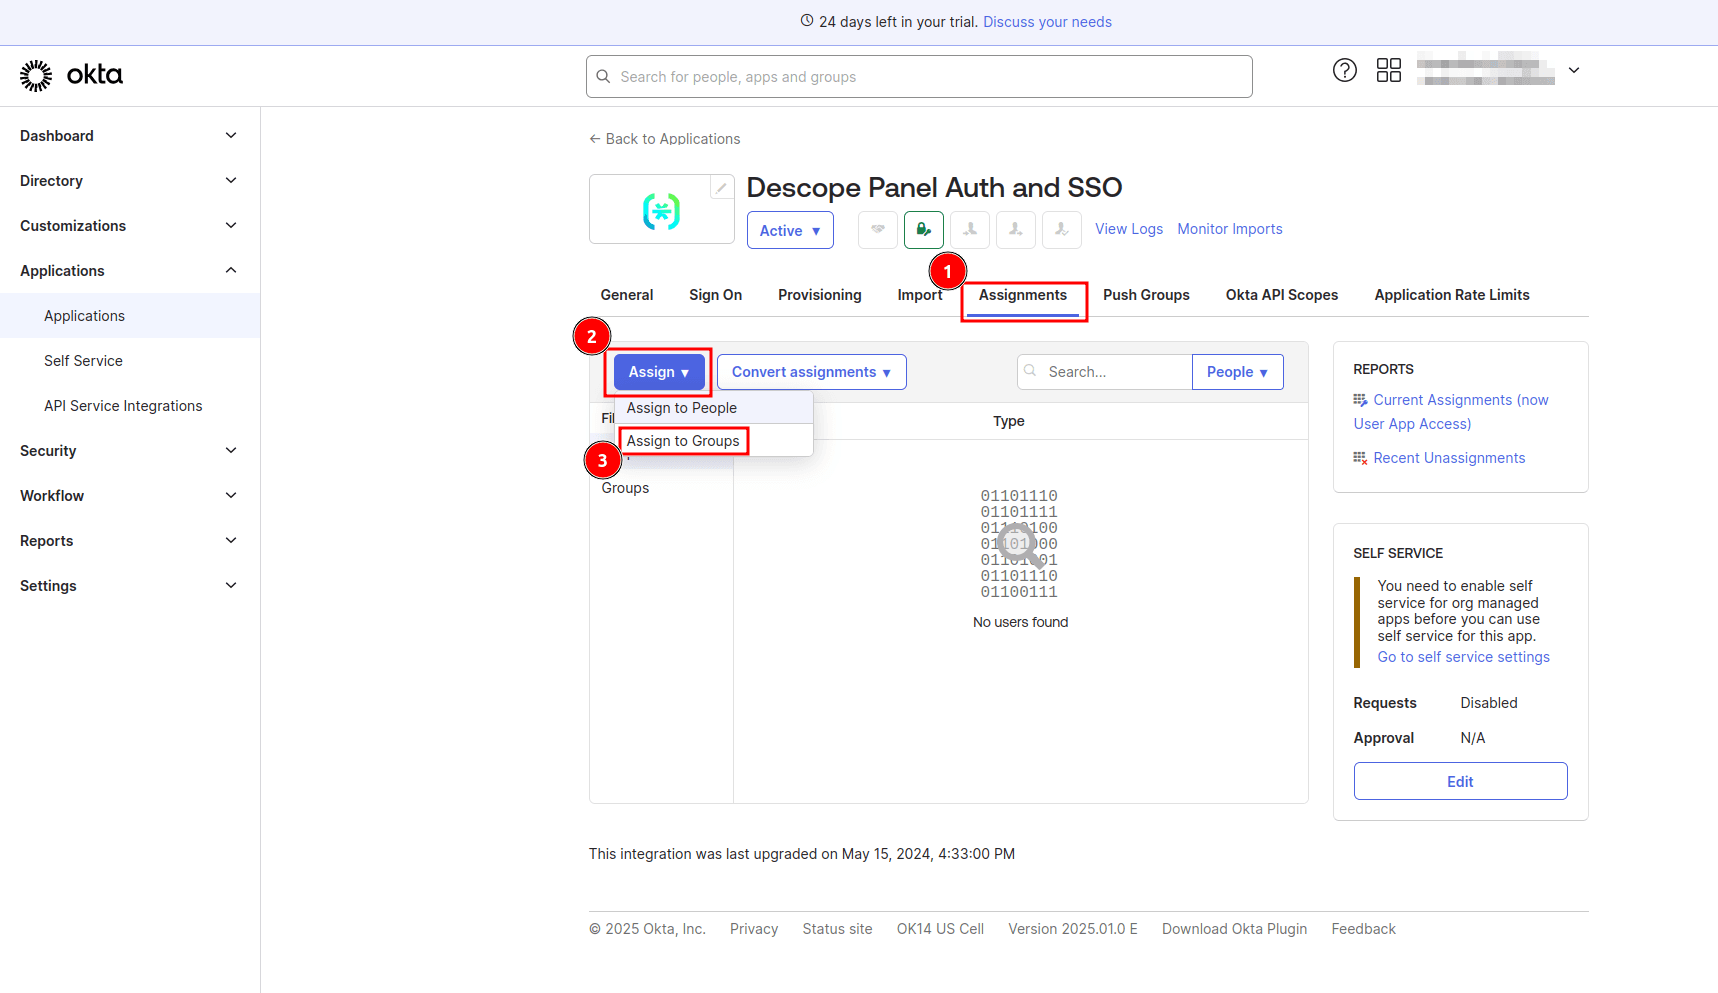This screenshot has height=993, width=1718.
Task: Click the people and apps search field
Action: (x=918, y=76)
